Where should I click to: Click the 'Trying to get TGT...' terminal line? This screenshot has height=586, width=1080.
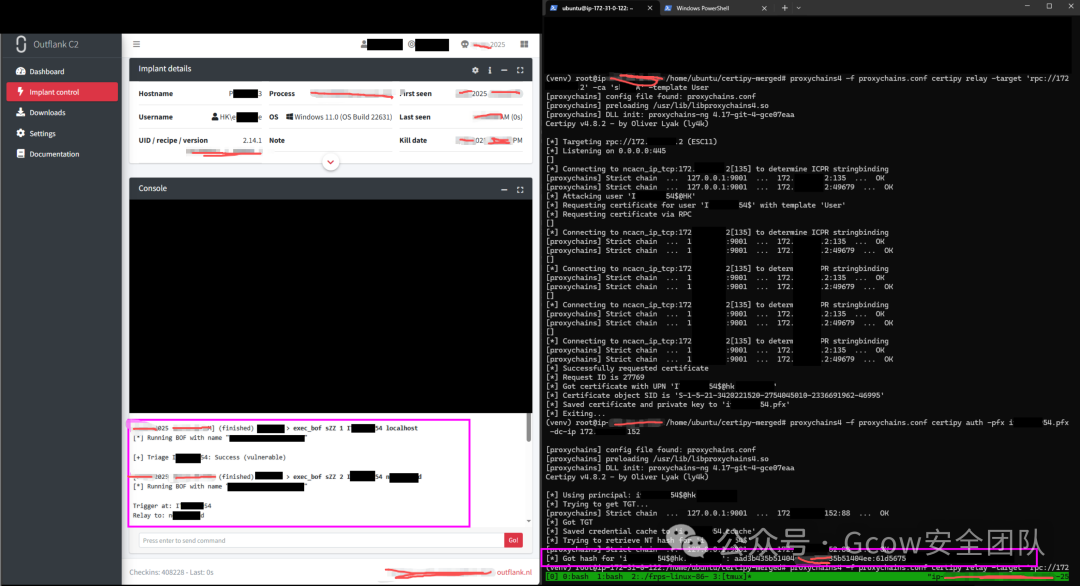pyautogui.click(x=596, y=504)
